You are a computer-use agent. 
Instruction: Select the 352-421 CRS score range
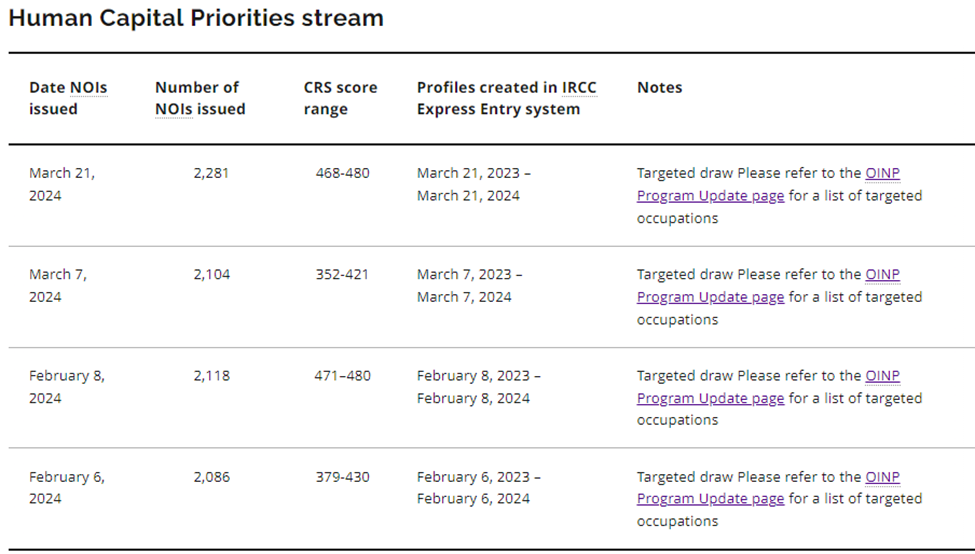342,274
